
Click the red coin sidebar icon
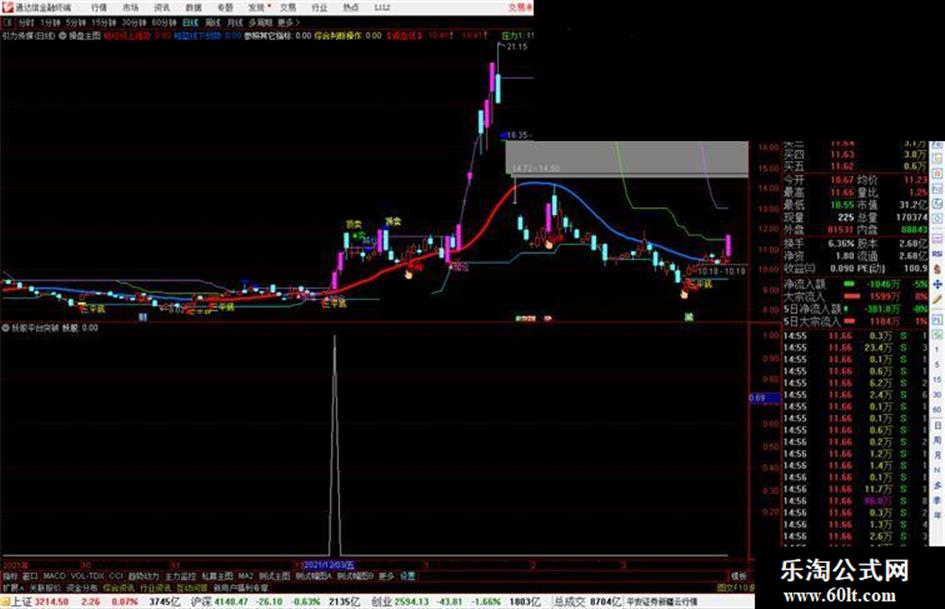click(937, 268)
